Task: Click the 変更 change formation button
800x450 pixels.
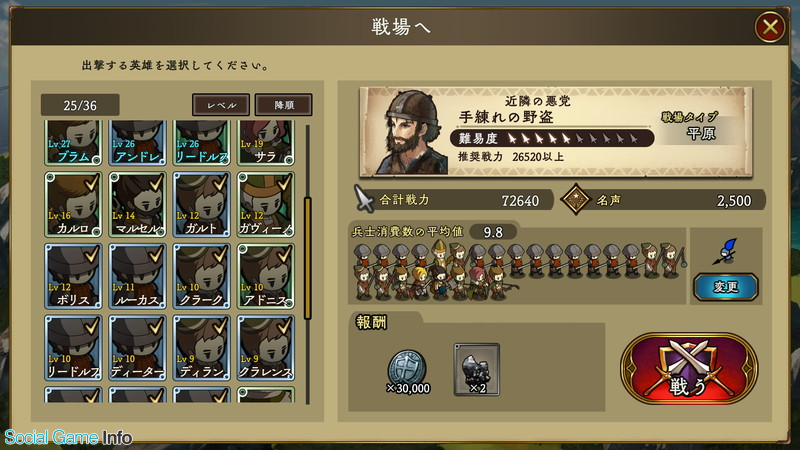Action: point(726,287)
